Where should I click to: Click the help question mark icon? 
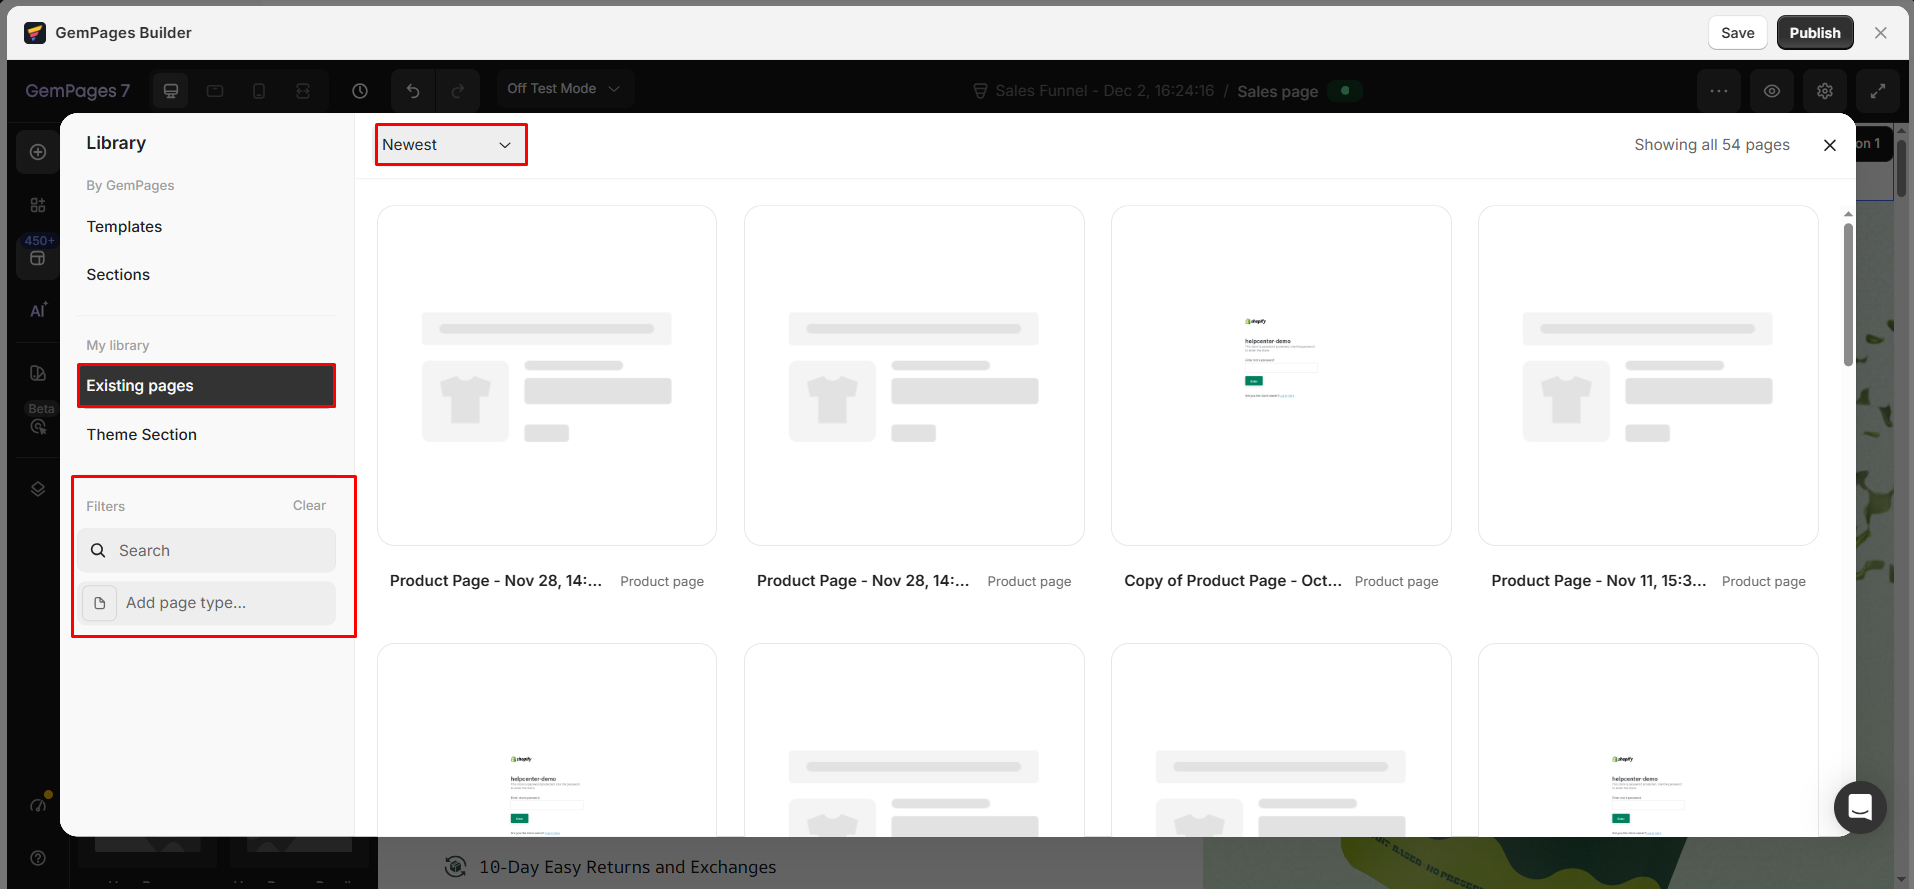pos(38,858)
